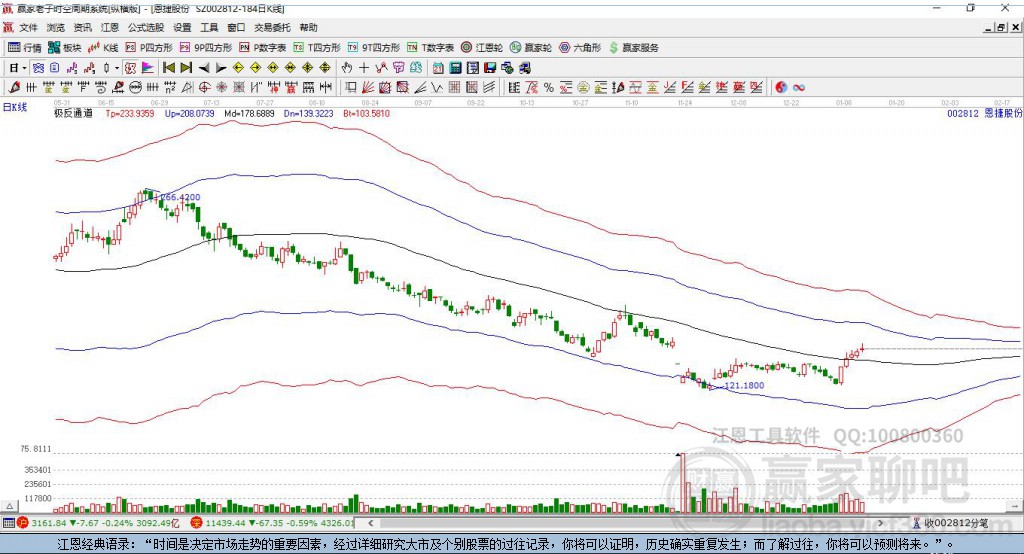Viewport: 1024px width, 554px height.
Task: Open the calculator icon
Action: click(x=455, y=68)
